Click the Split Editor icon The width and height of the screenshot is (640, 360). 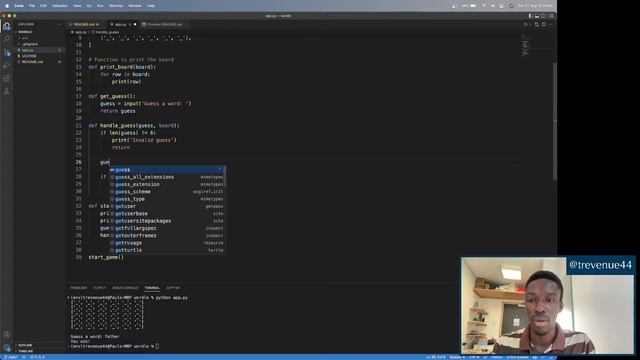point(544,24)
